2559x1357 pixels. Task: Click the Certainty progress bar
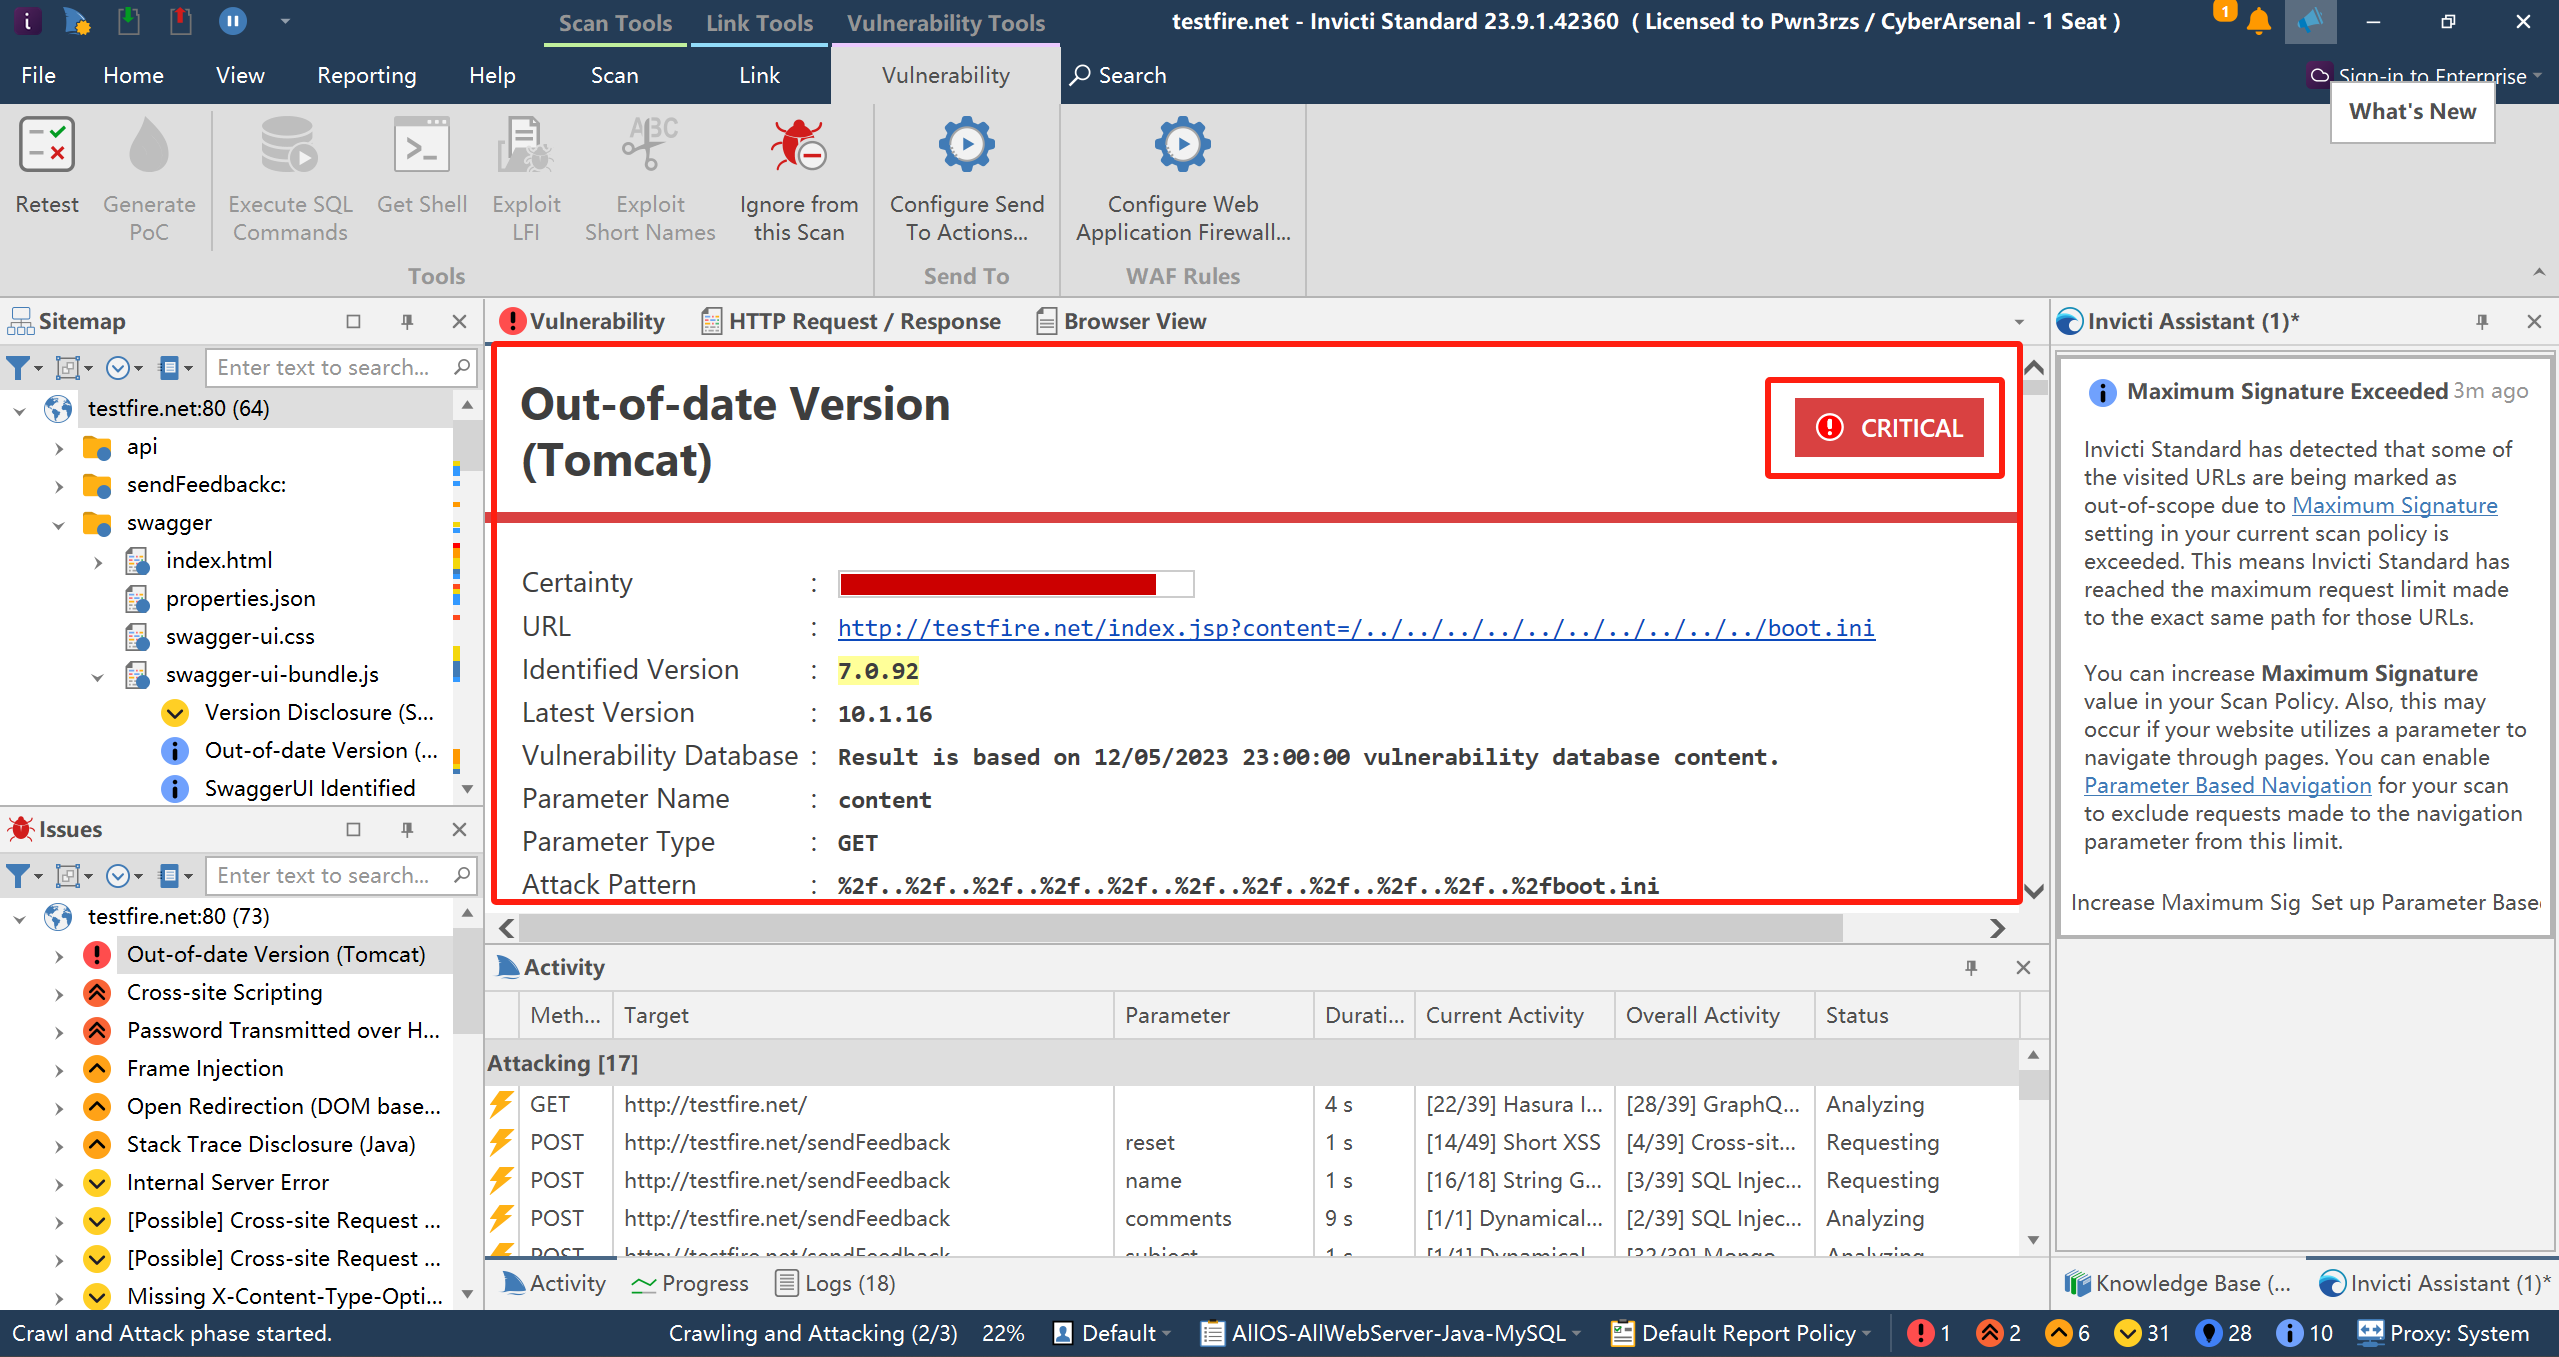pos(1016,584)
